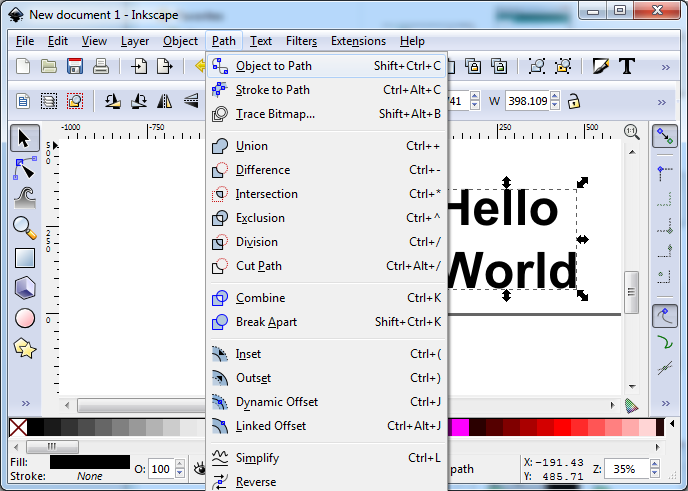Choose Simplify path entry
This screenshot has height=491, width=688.
(x=326, y=458)
